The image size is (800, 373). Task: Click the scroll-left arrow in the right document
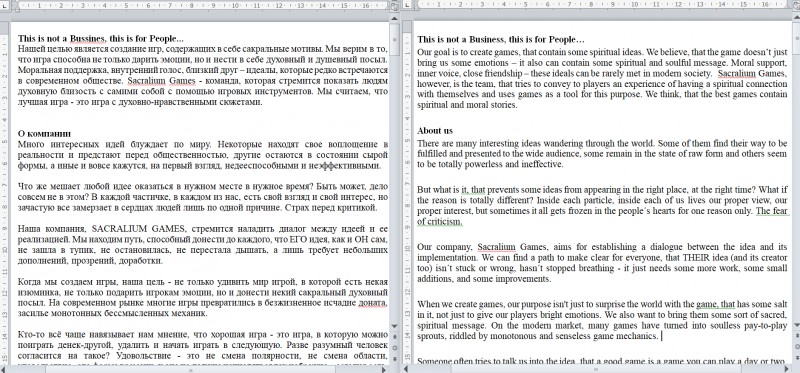point(407,369)
